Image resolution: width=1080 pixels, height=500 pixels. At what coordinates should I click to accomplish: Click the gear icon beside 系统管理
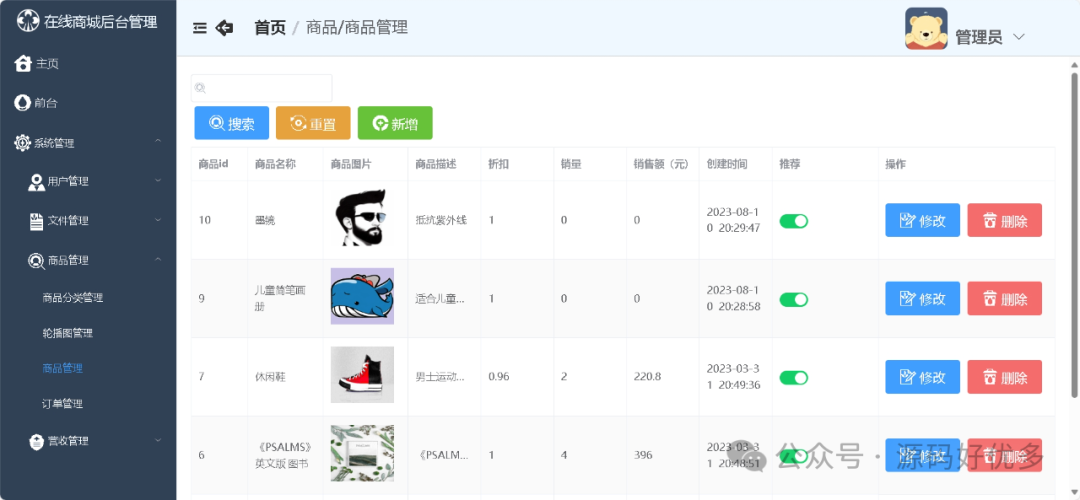point(23,143)
